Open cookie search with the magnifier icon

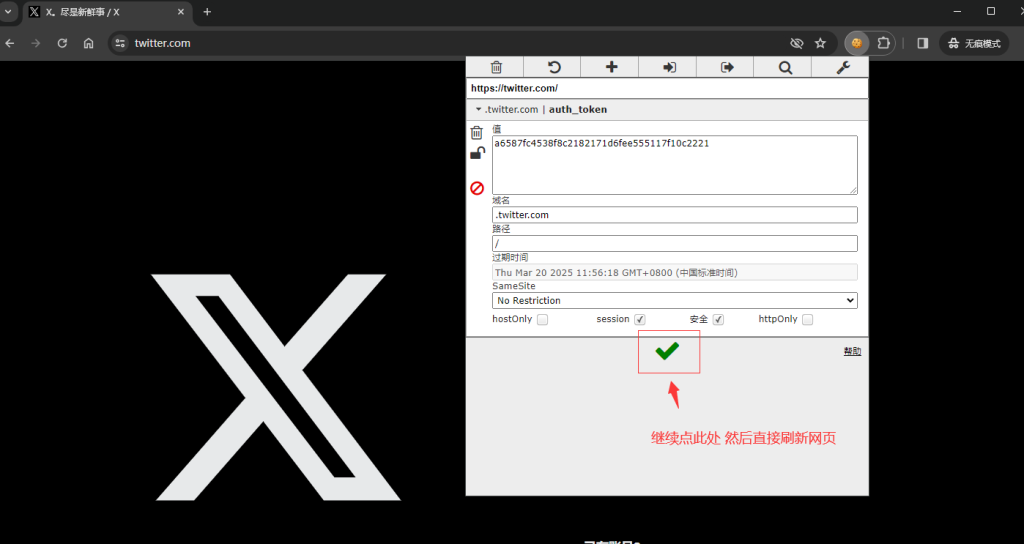point(785,67)
